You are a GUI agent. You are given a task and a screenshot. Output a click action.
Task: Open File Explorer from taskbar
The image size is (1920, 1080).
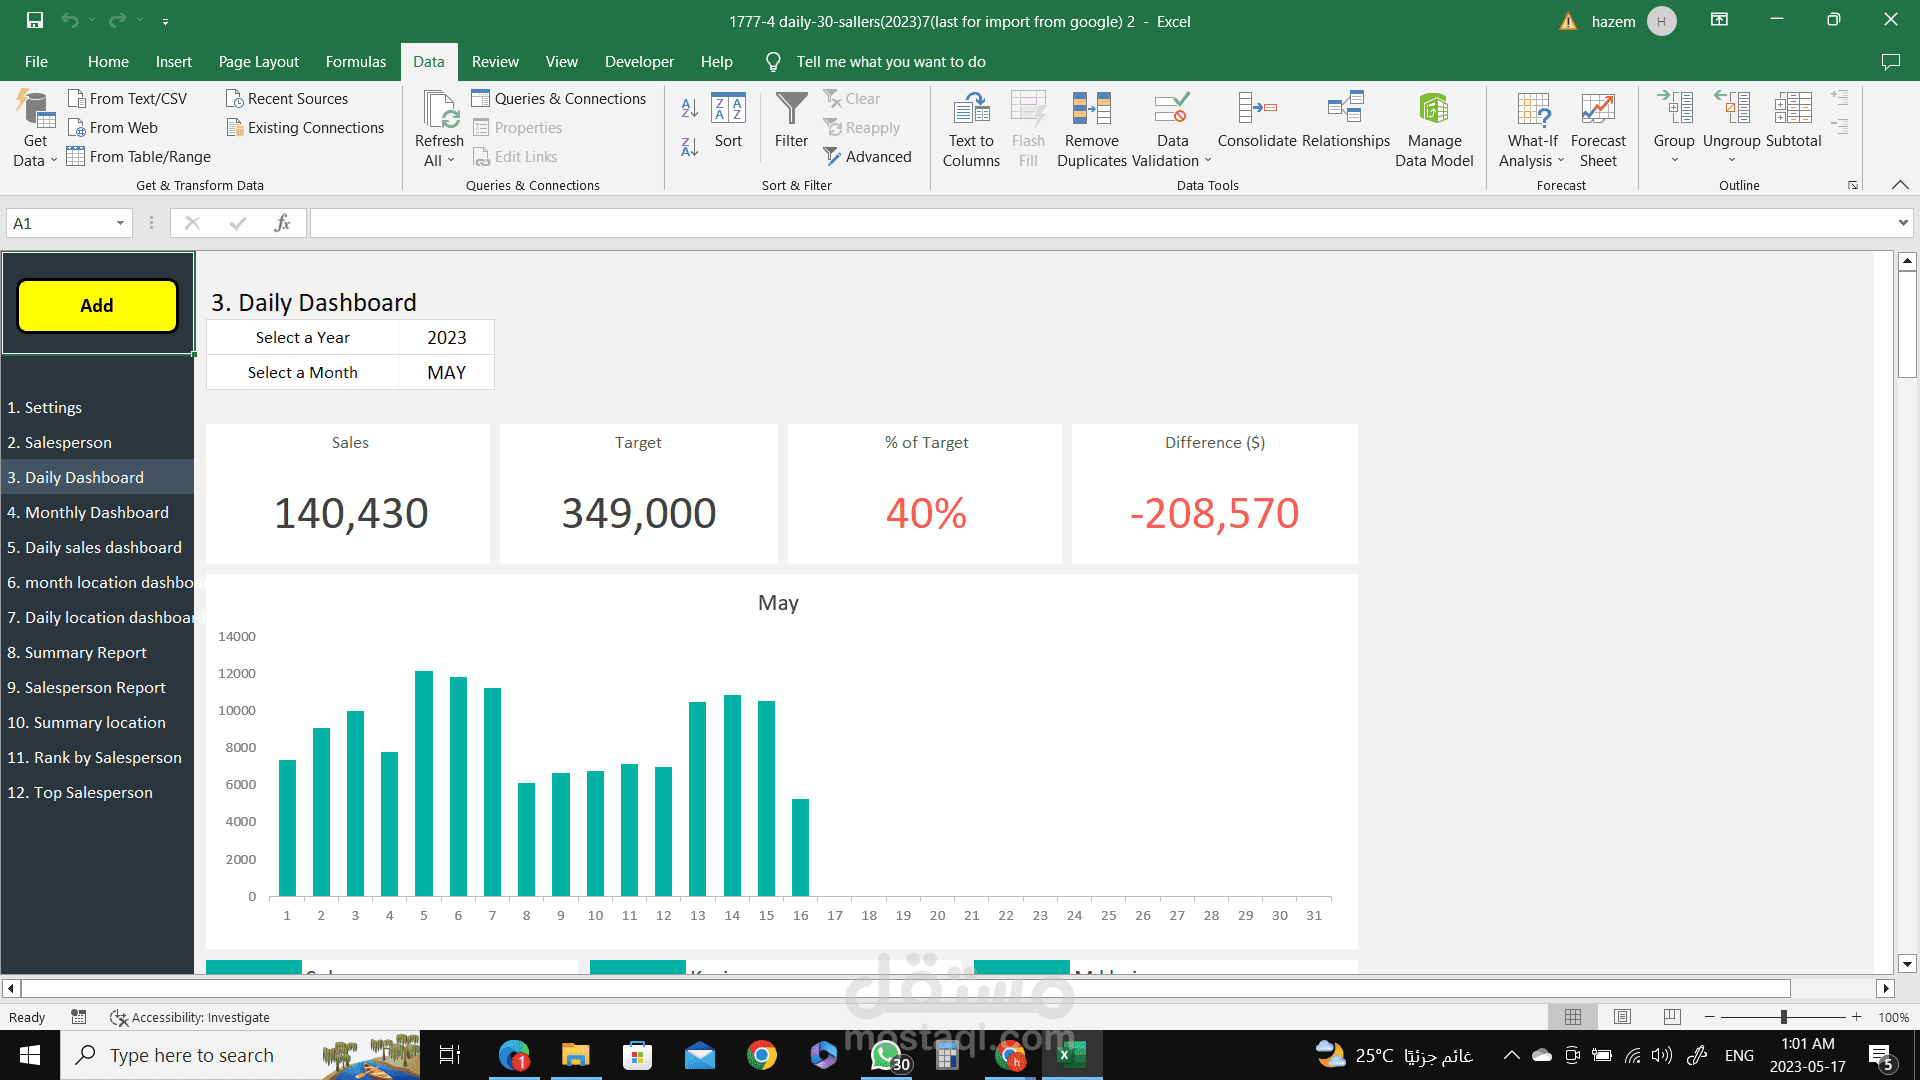tap(575, 1055)
